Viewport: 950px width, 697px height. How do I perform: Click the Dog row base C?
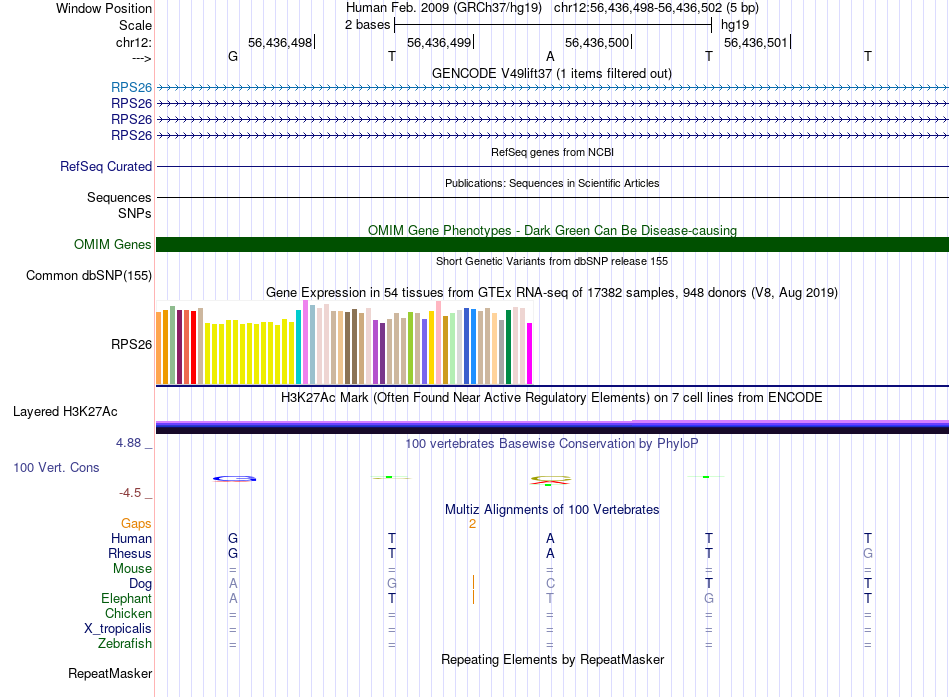[550, 583]
